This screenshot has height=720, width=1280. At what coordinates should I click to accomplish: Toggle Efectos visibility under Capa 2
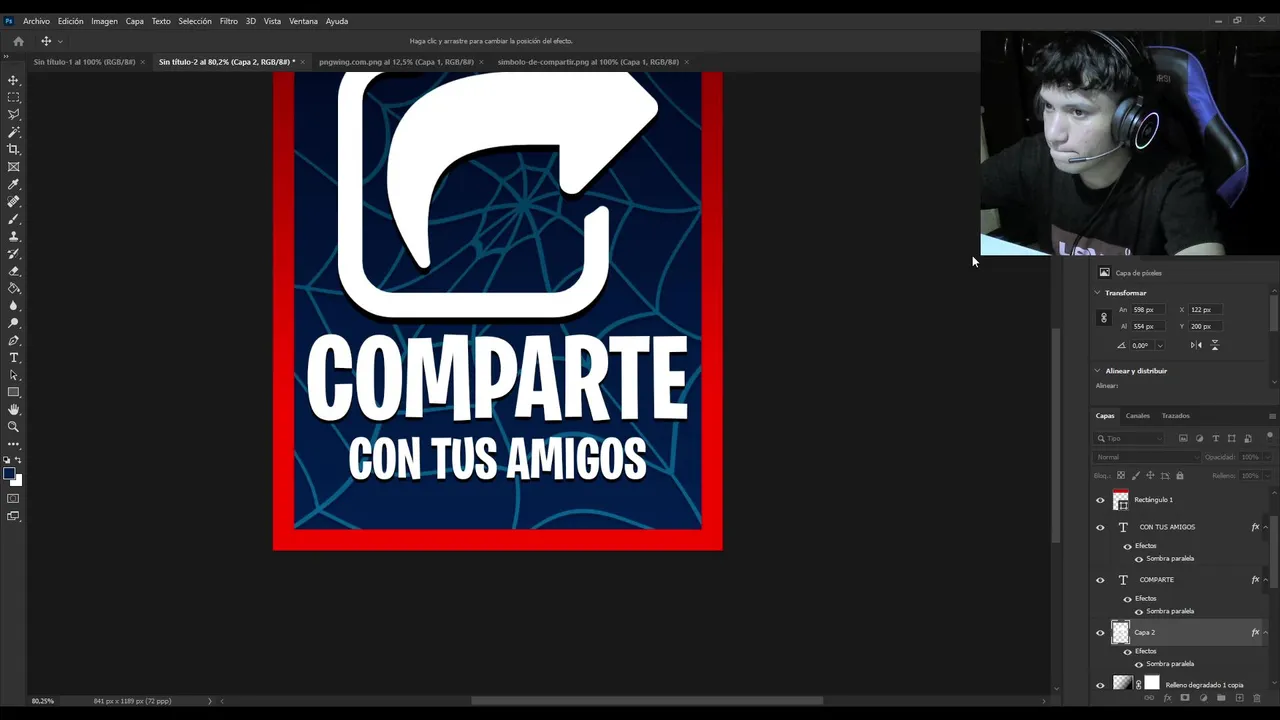(1128, 651)
